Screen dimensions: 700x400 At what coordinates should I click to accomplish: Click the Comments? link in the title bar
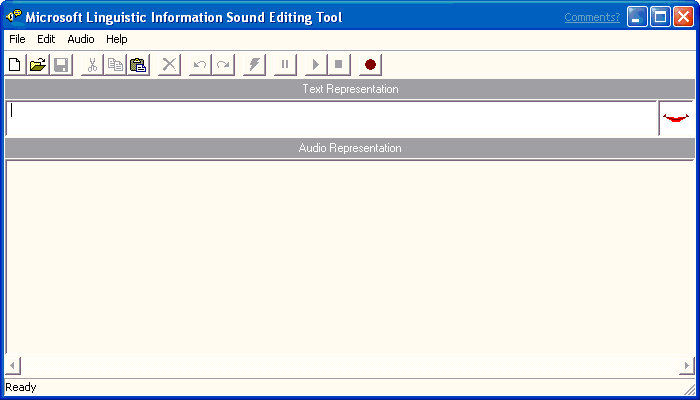(x=592, y=17)
